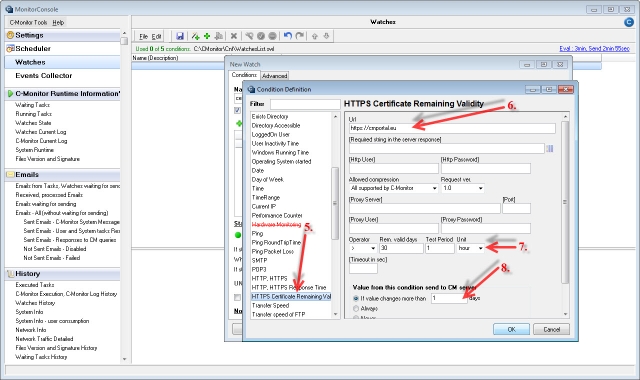Click the string list icon beside response field

click(x=550, y=149)
